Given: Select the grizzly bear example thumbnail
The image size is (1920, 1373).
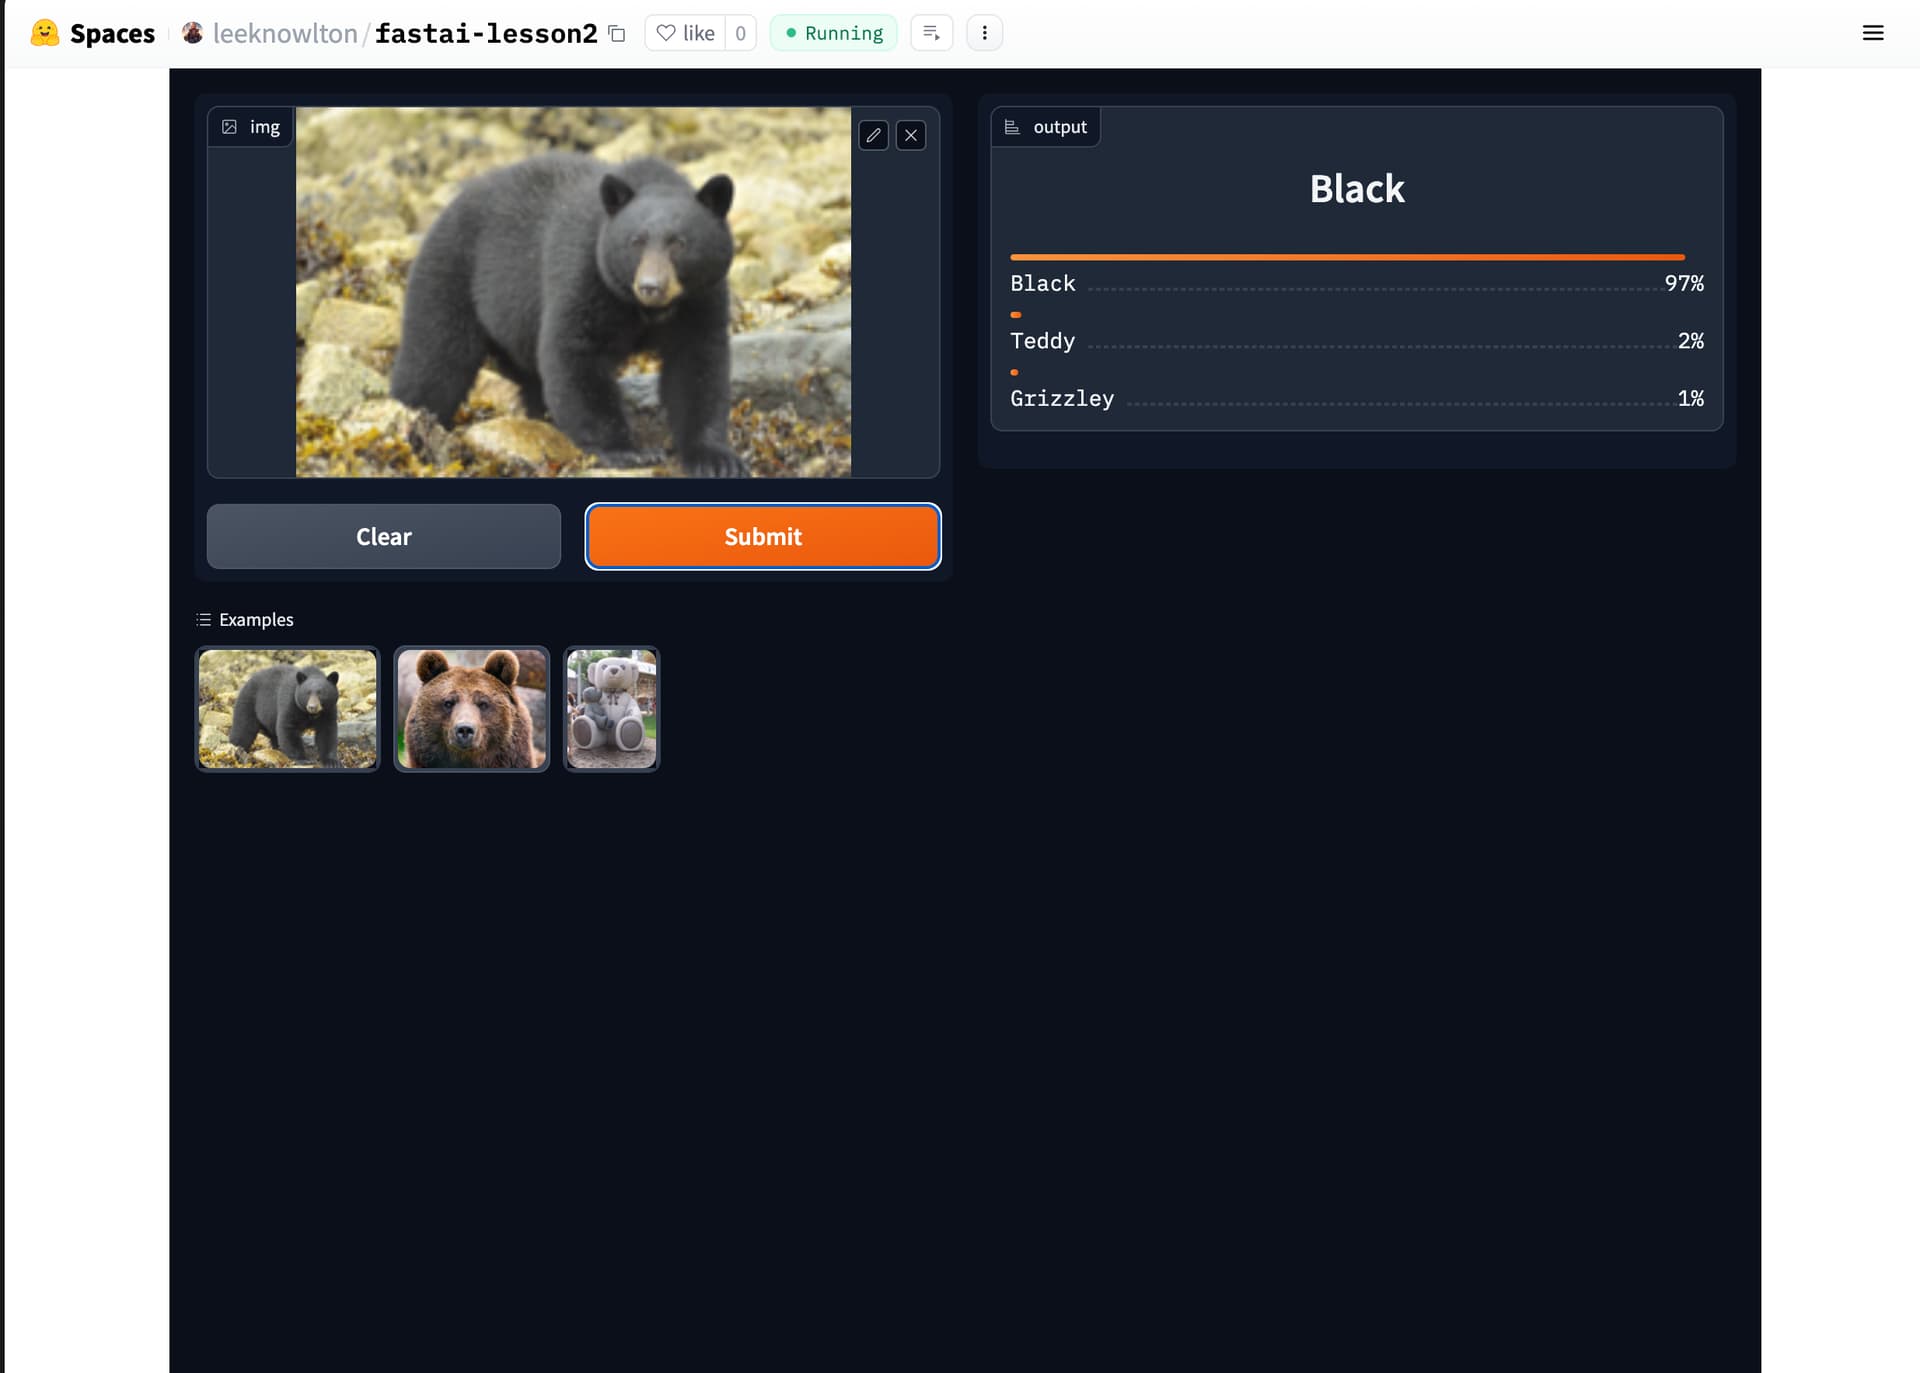Looking at the screenshot, I should click(x=472, y=708).
